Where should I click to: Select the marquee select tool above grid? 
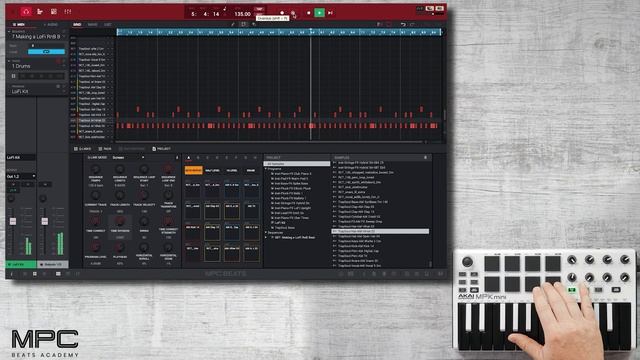(243, 24)
